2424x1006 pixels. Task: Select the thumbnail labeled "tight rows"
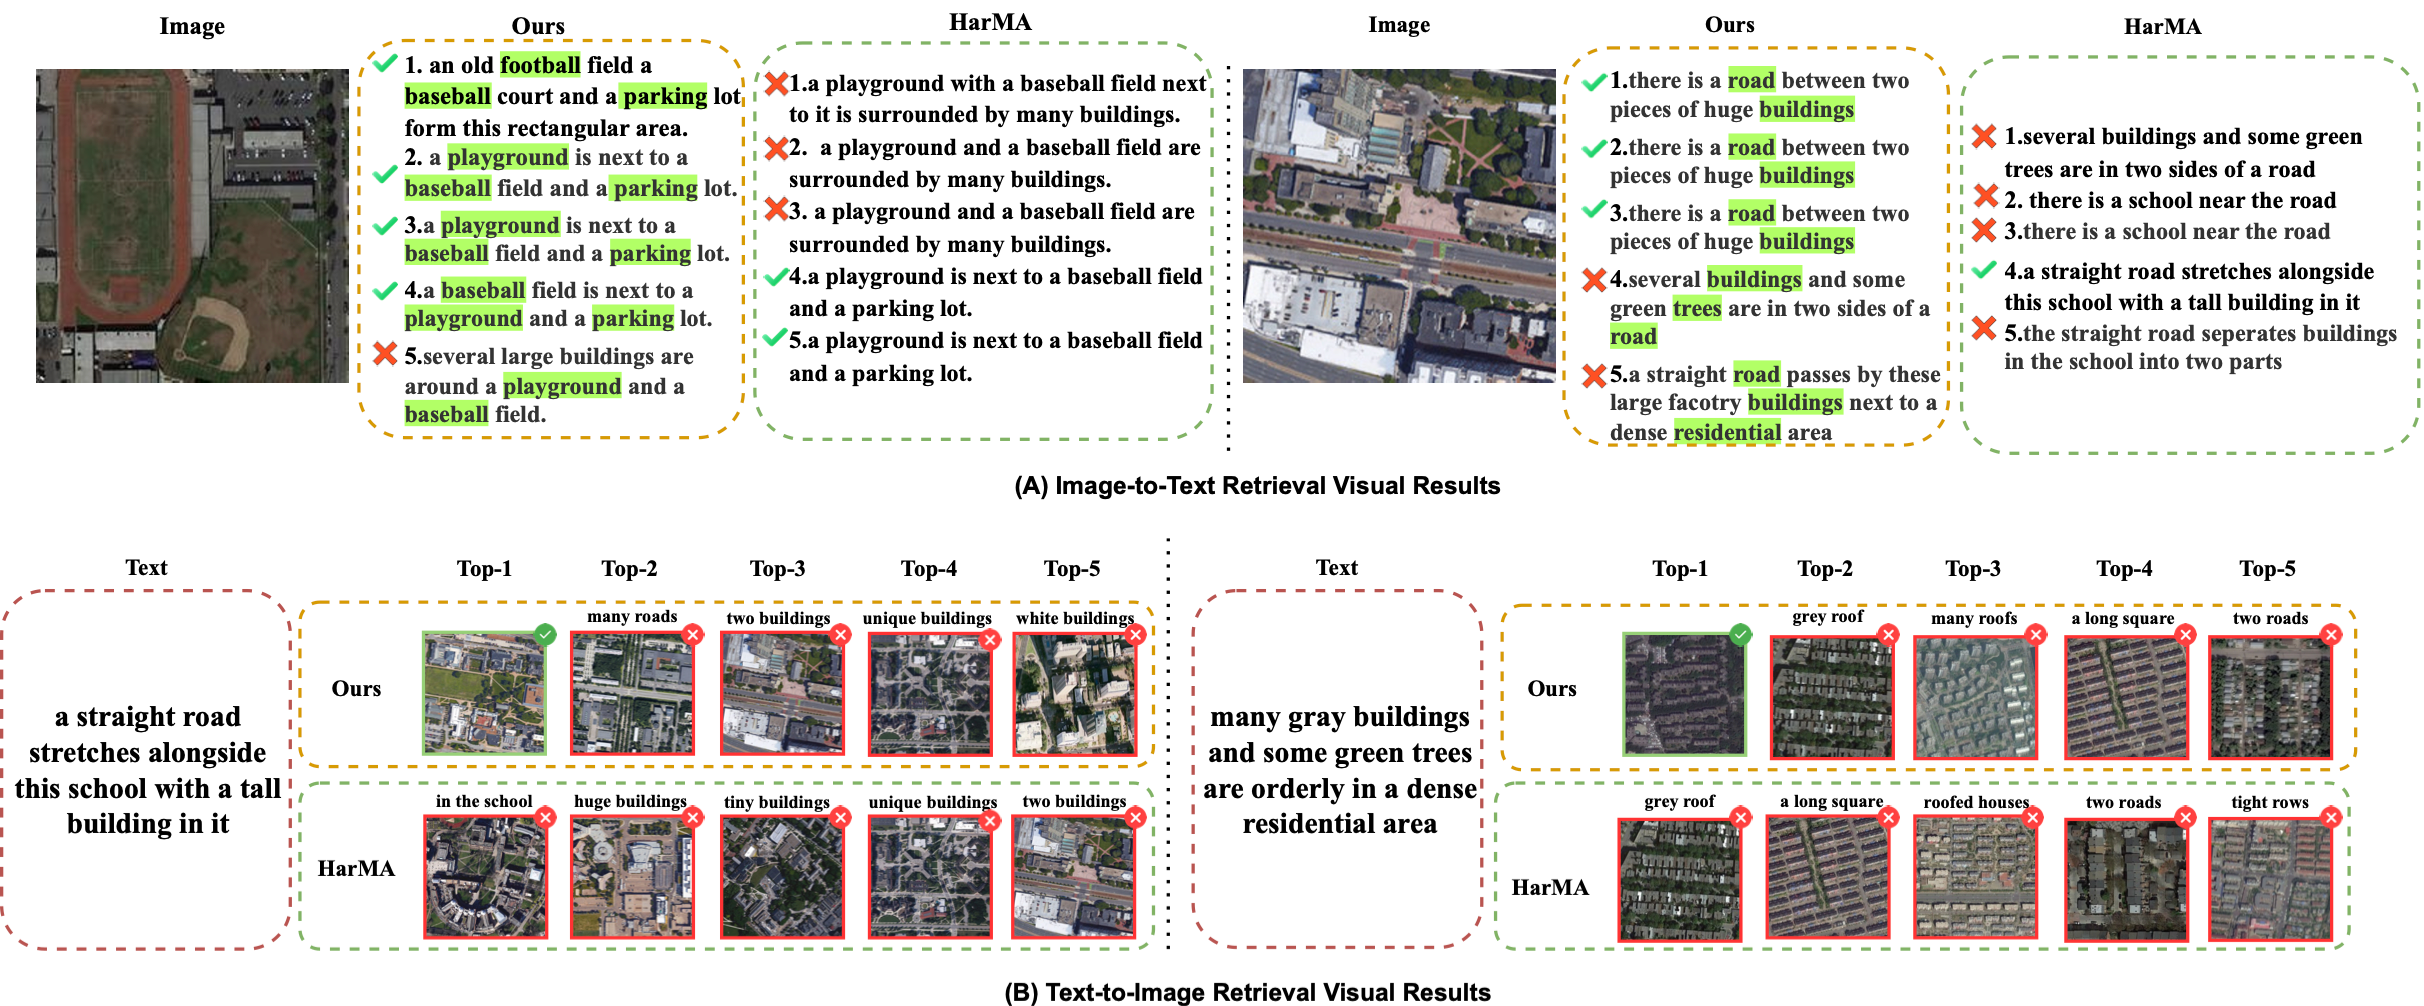pos(2270,879)
